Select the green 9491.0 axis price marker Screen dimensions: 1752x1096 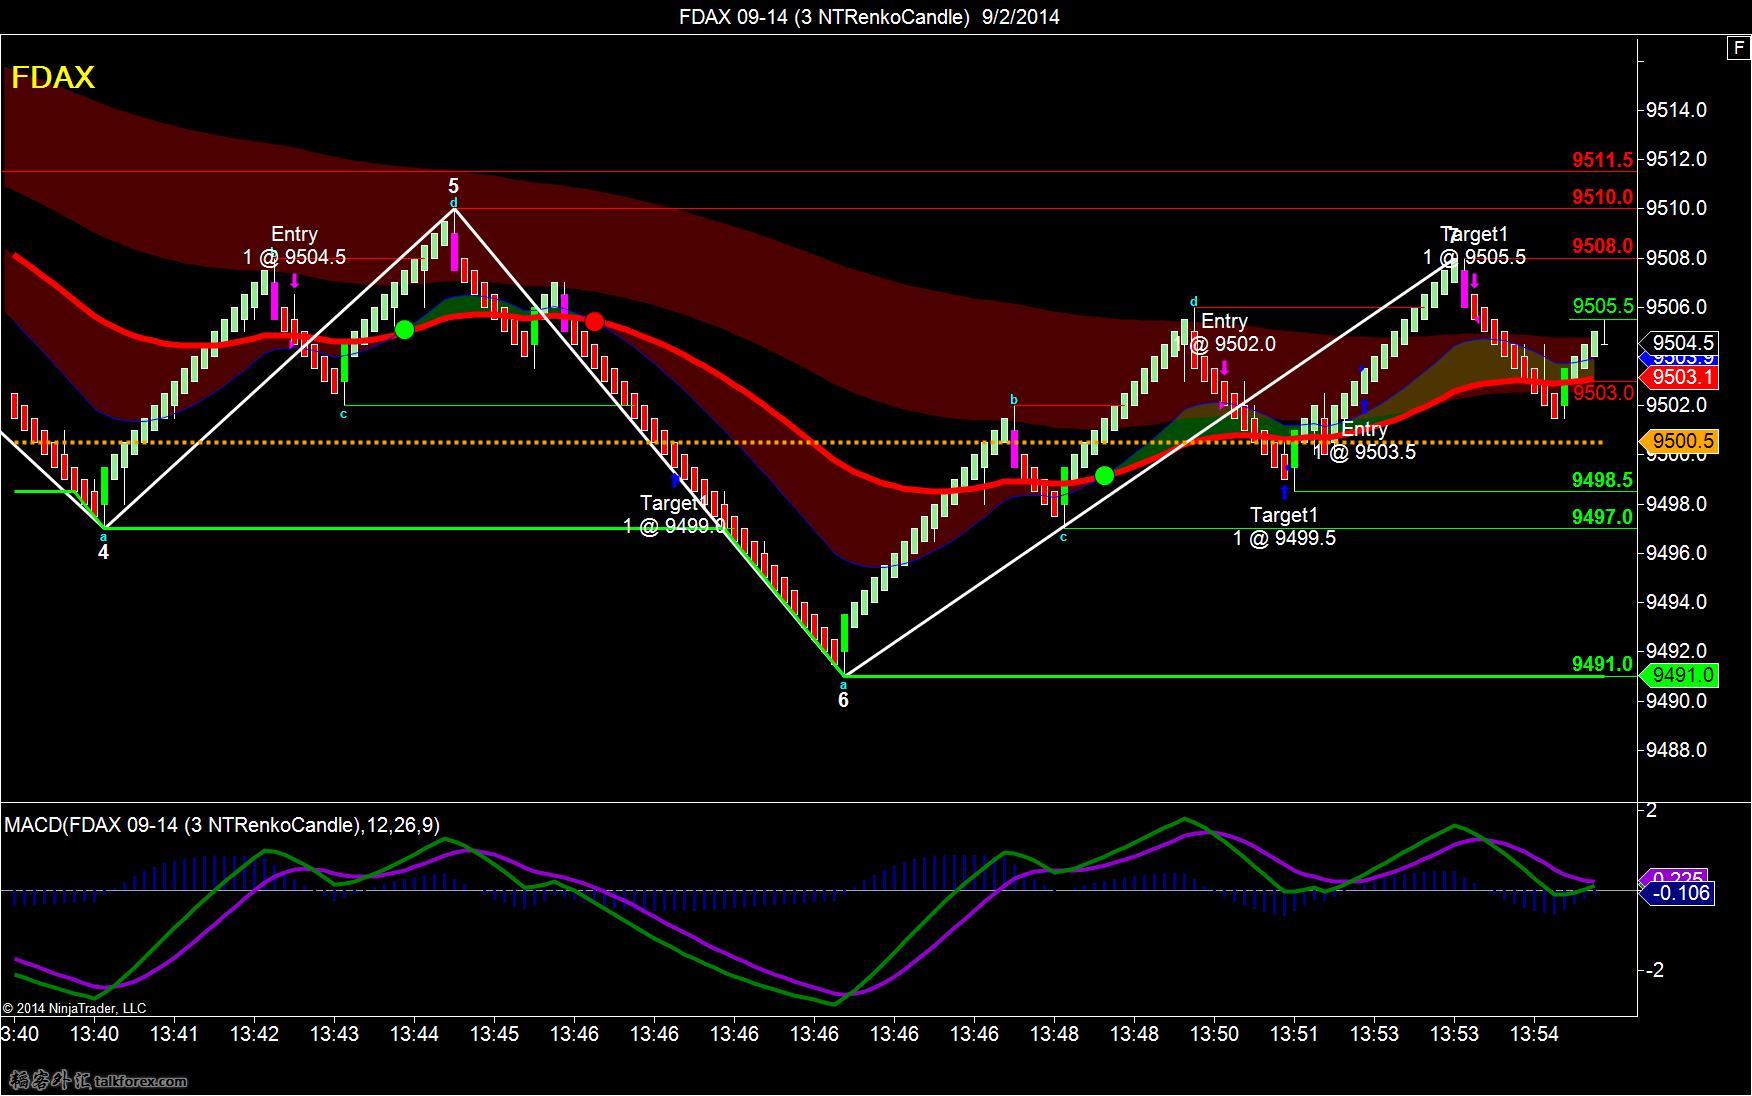pyautogui.click(x=1679, y=675)
